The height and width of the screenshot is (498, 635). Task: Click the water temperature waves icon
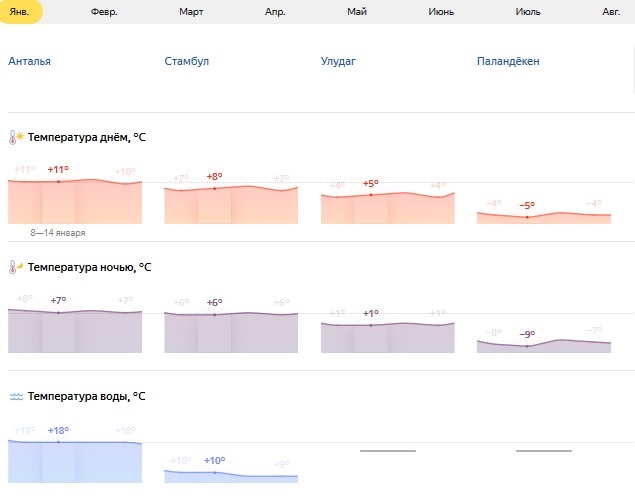point(16,397)
